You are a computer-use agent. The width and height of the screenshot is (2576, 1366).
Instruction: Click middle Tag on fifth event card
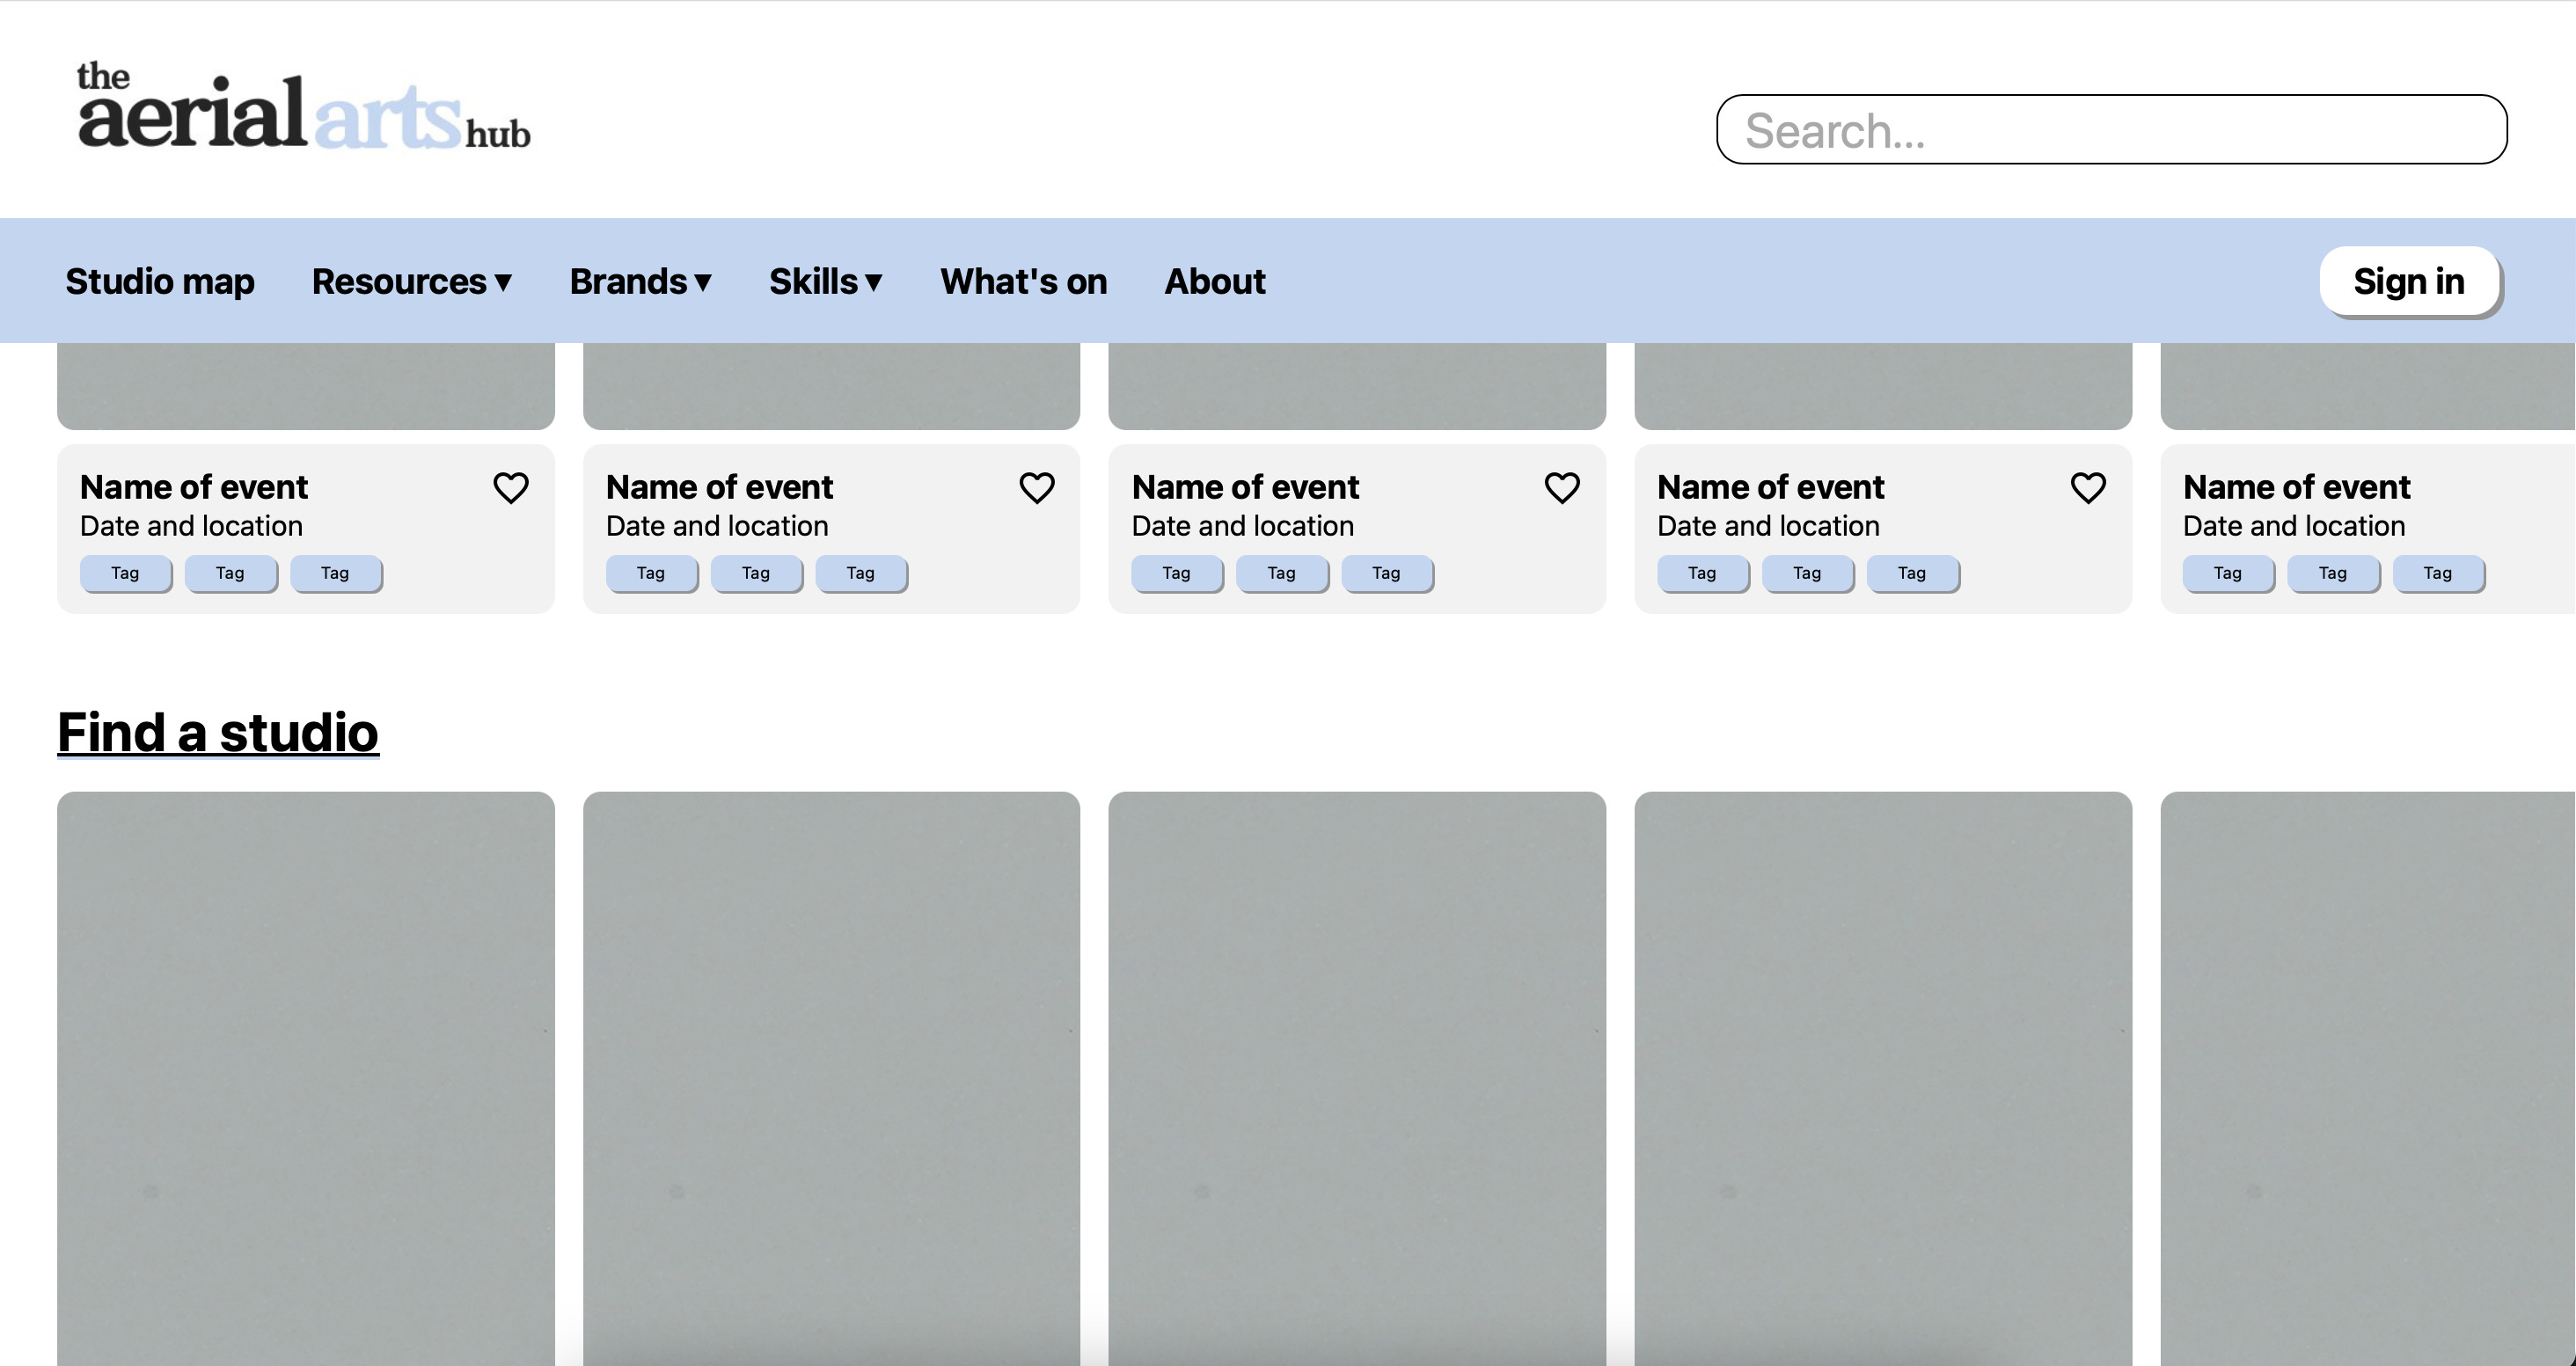[2333, 573]
